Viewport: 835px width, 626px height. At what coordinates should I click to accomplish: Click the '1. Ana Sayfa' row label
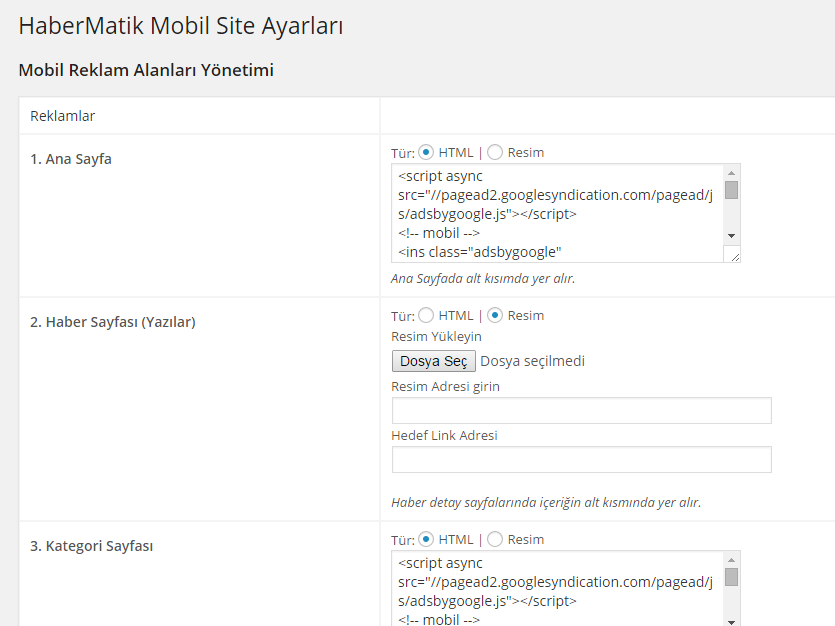point(71,159)
